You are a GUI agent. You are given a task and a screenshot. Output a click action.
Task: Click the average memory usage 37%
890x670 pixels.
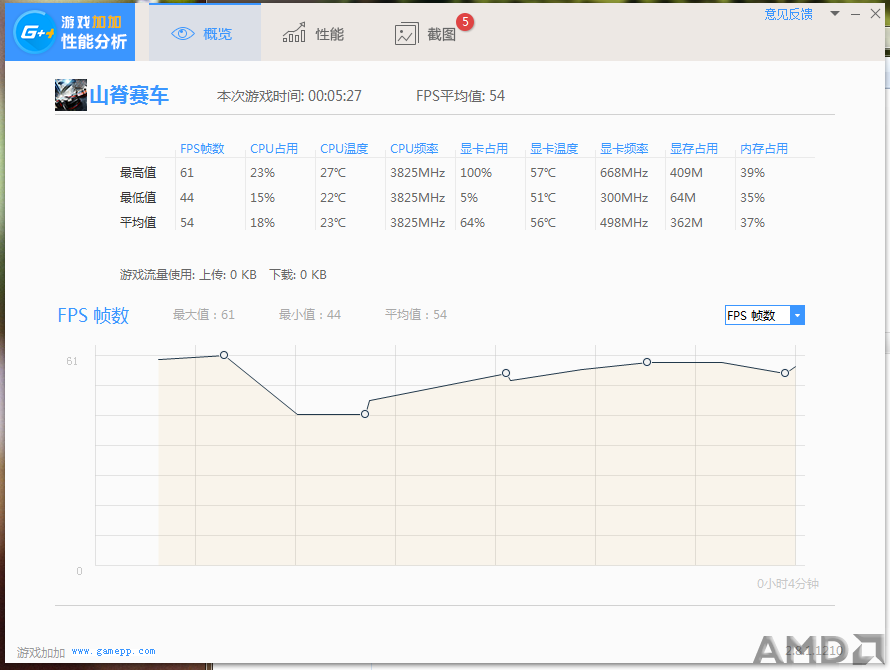coord(752,223)
